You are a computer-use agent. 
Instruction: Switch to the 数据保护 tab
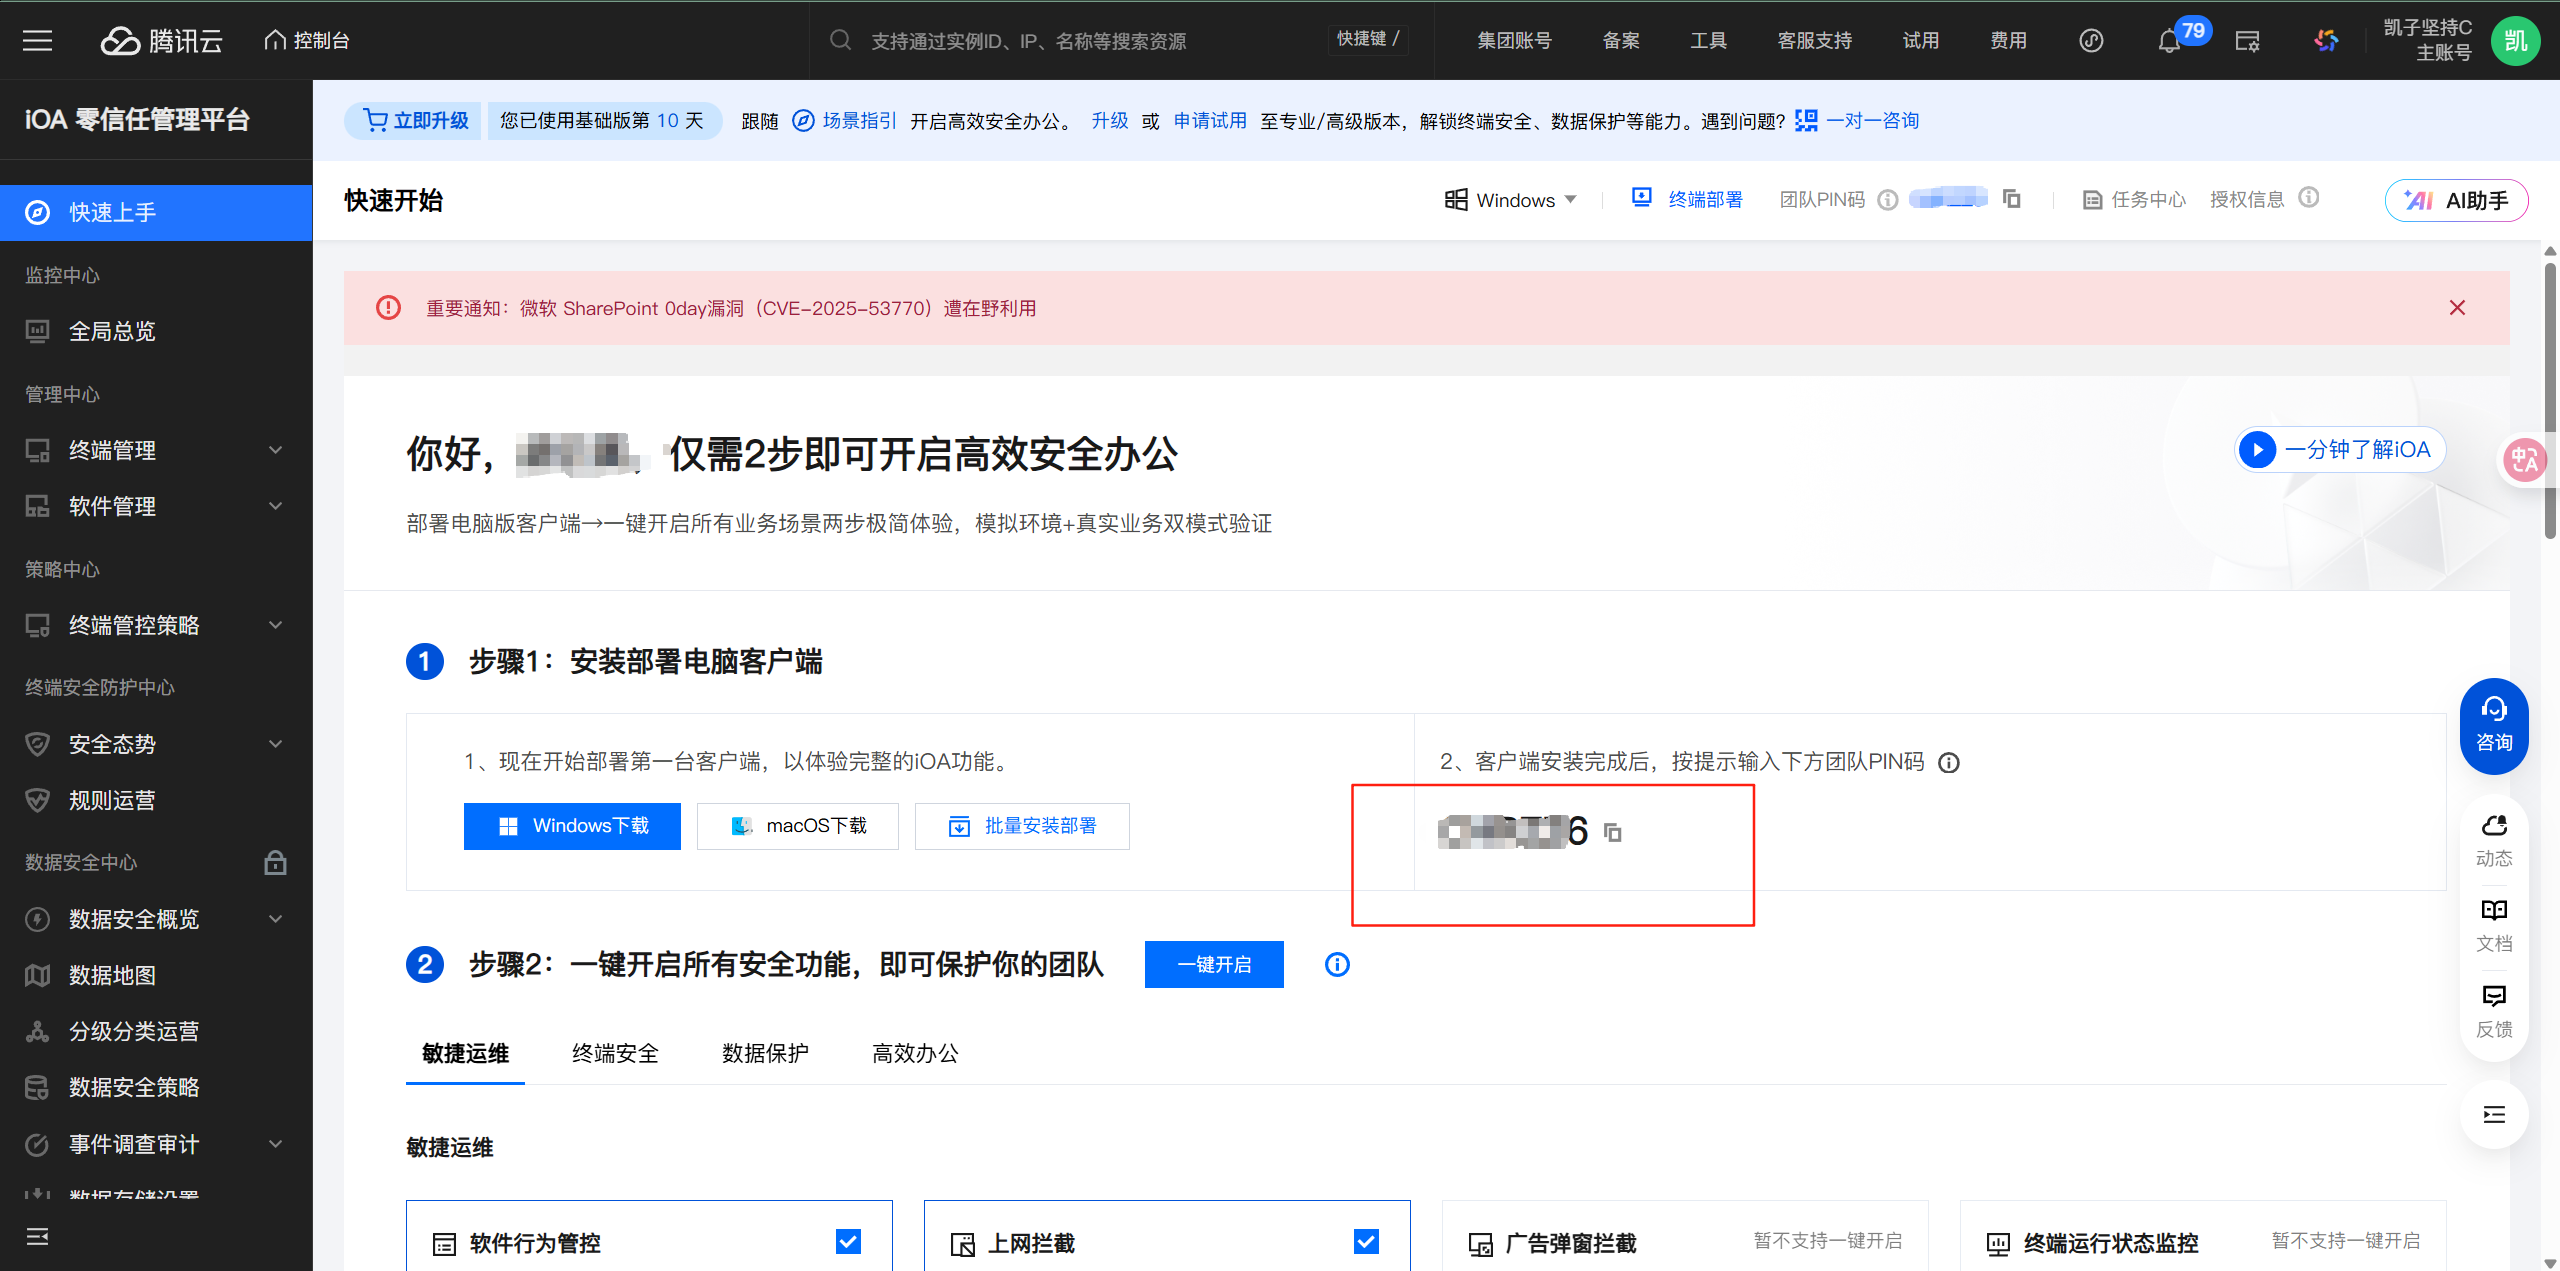(x=765, y=1053)
